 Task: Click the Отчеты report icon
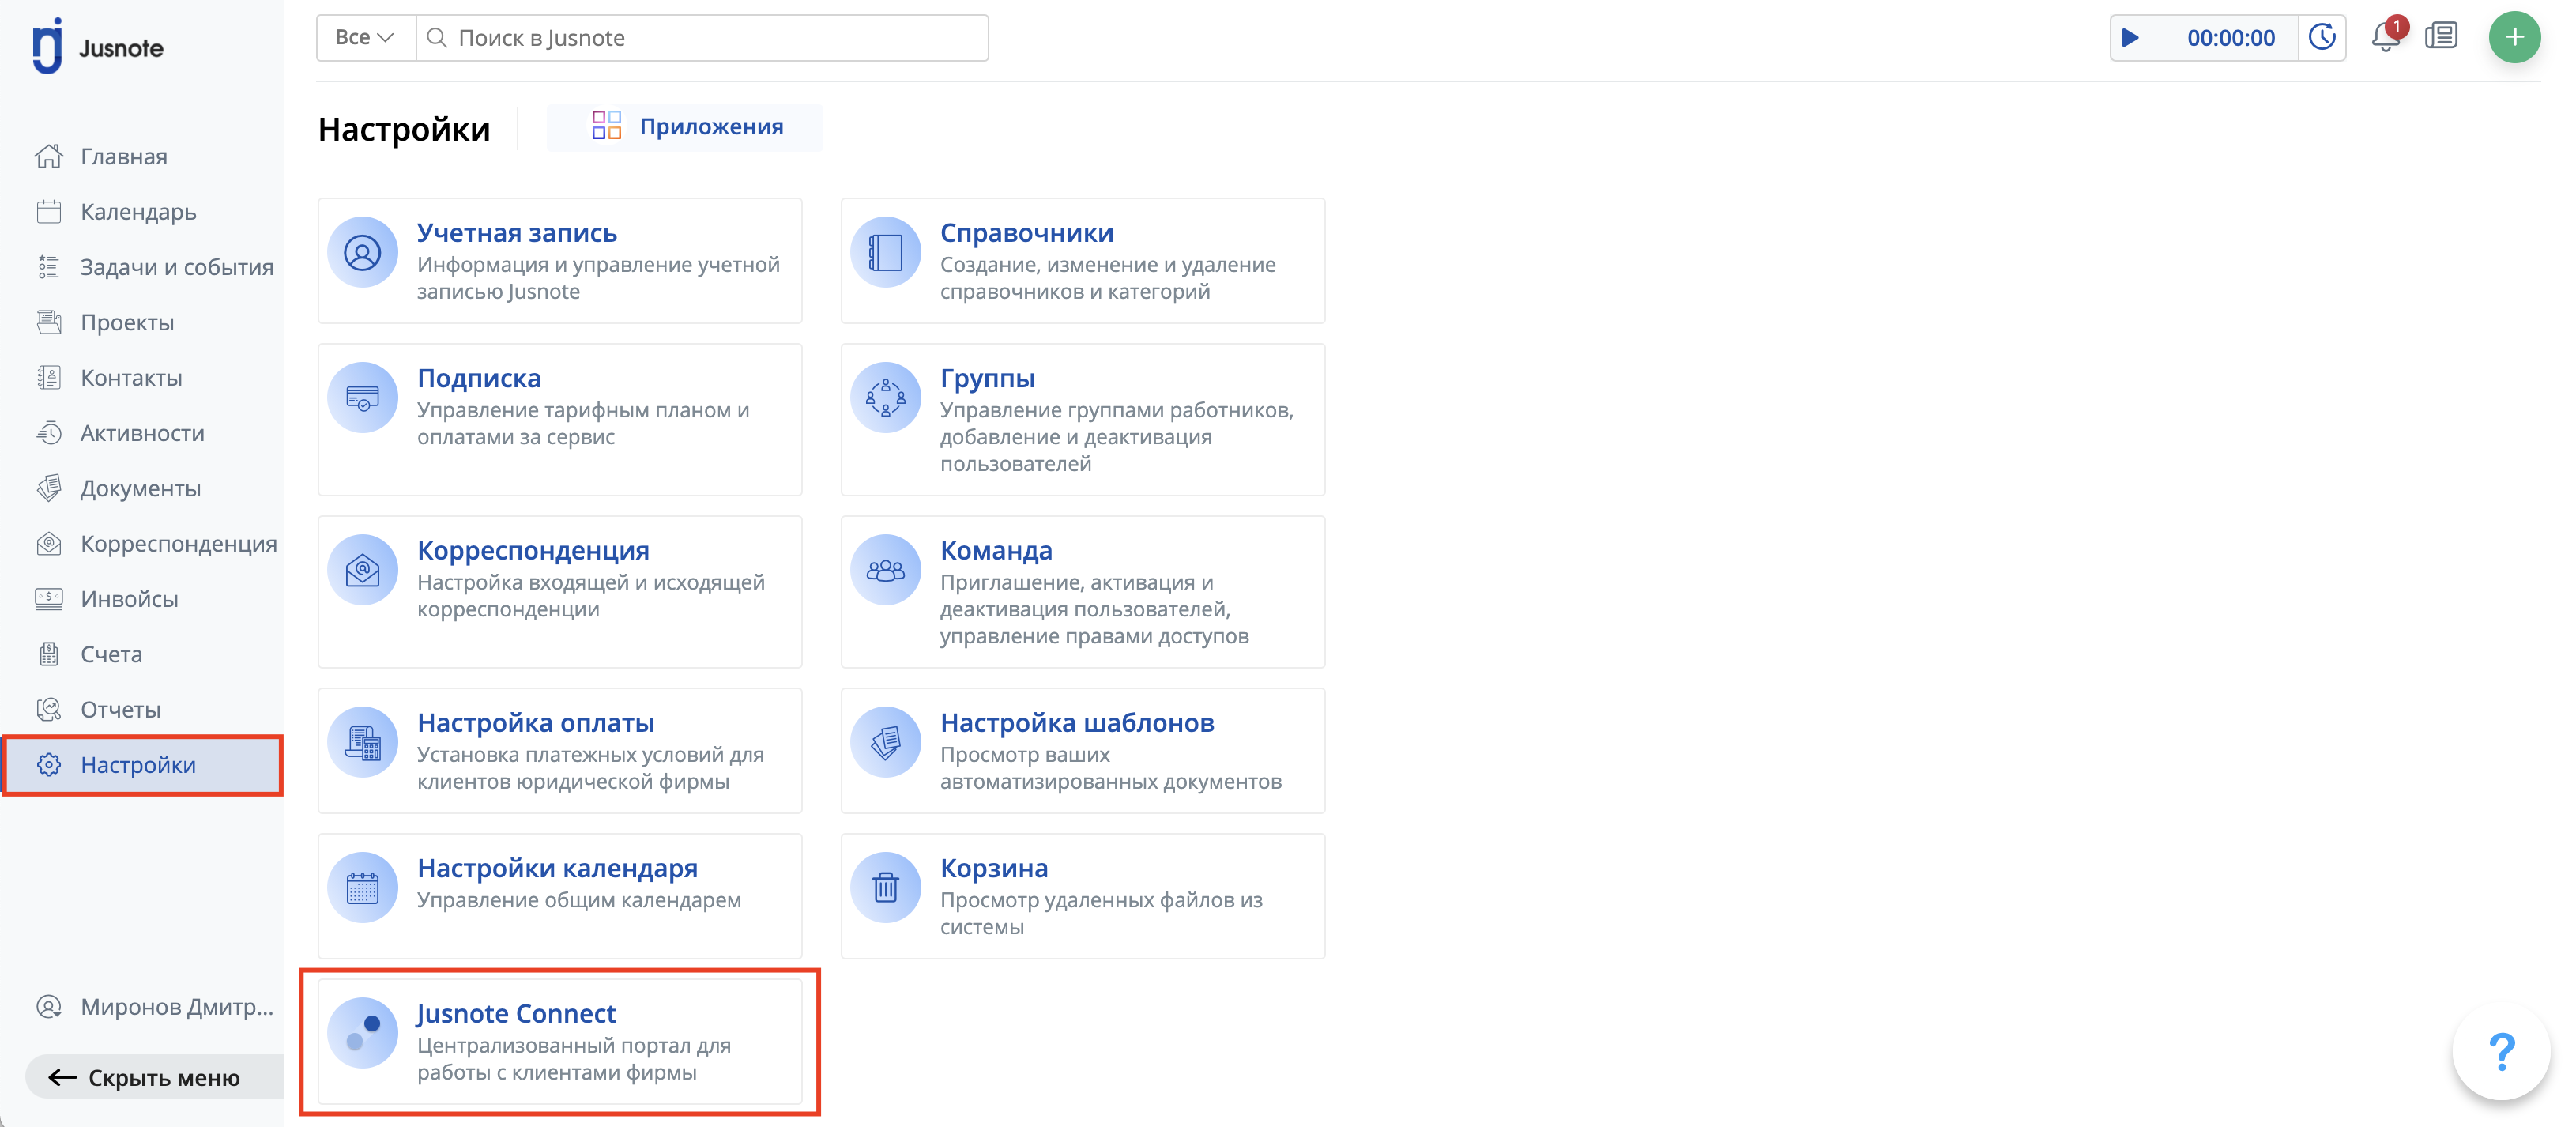pos(49,709)
